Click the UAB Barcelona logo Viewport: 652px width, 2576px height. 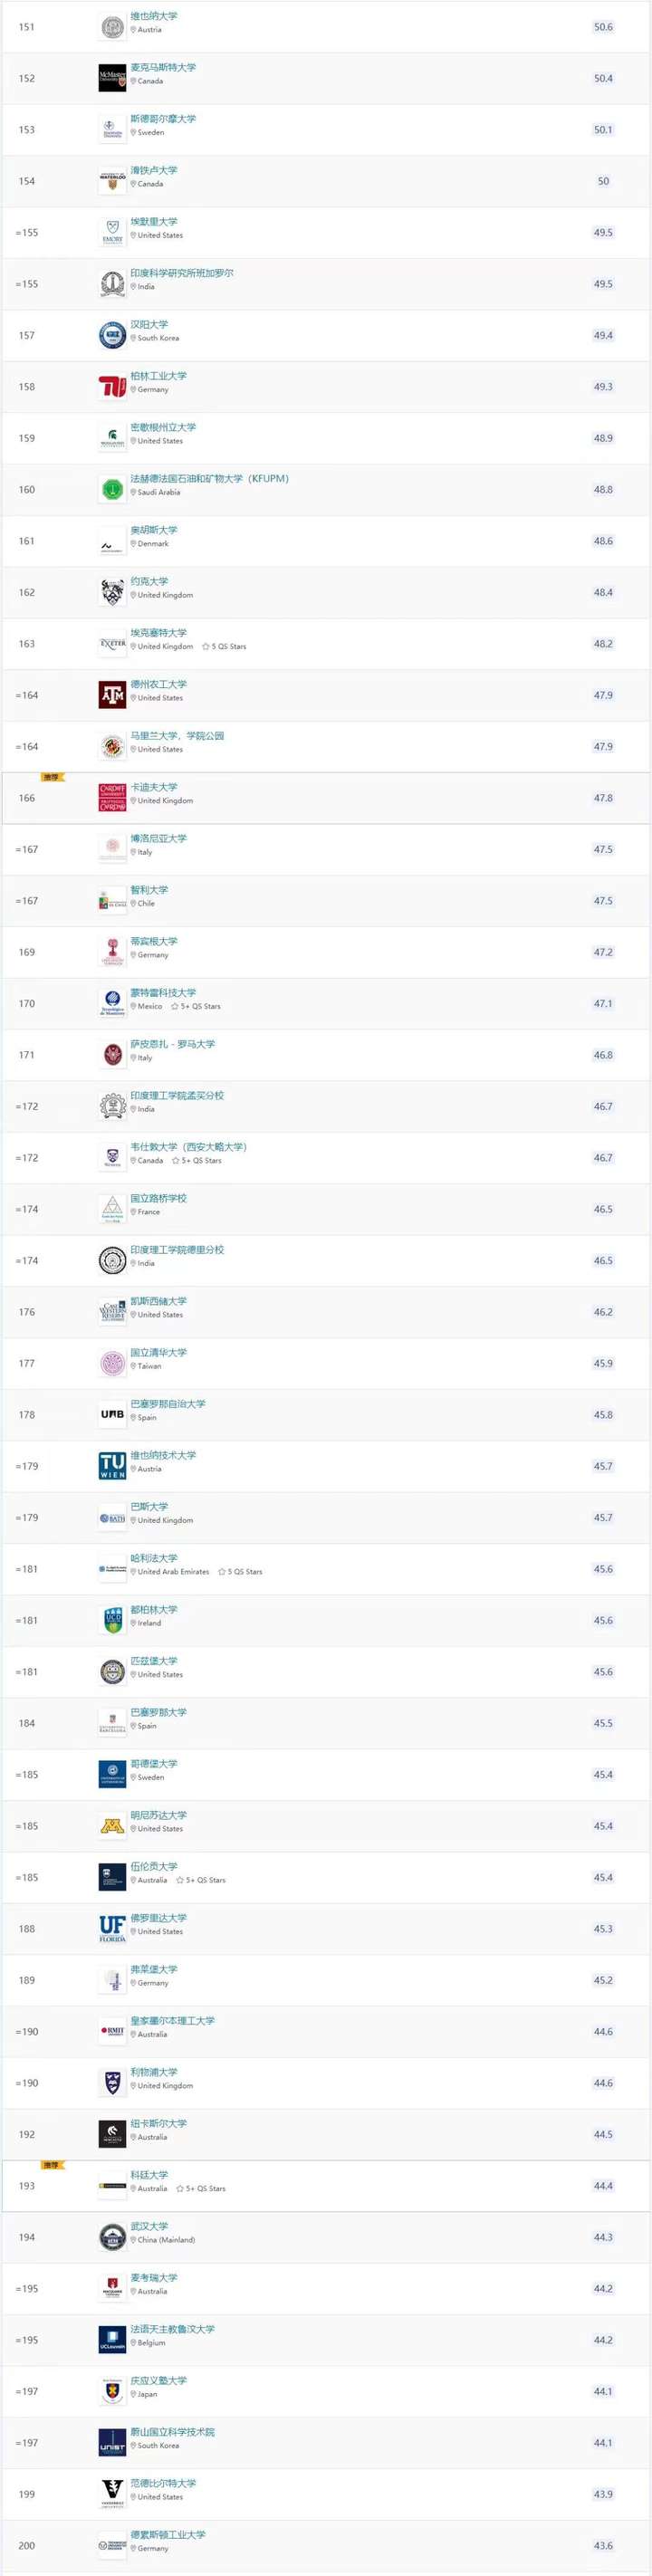pos(112,1415)
